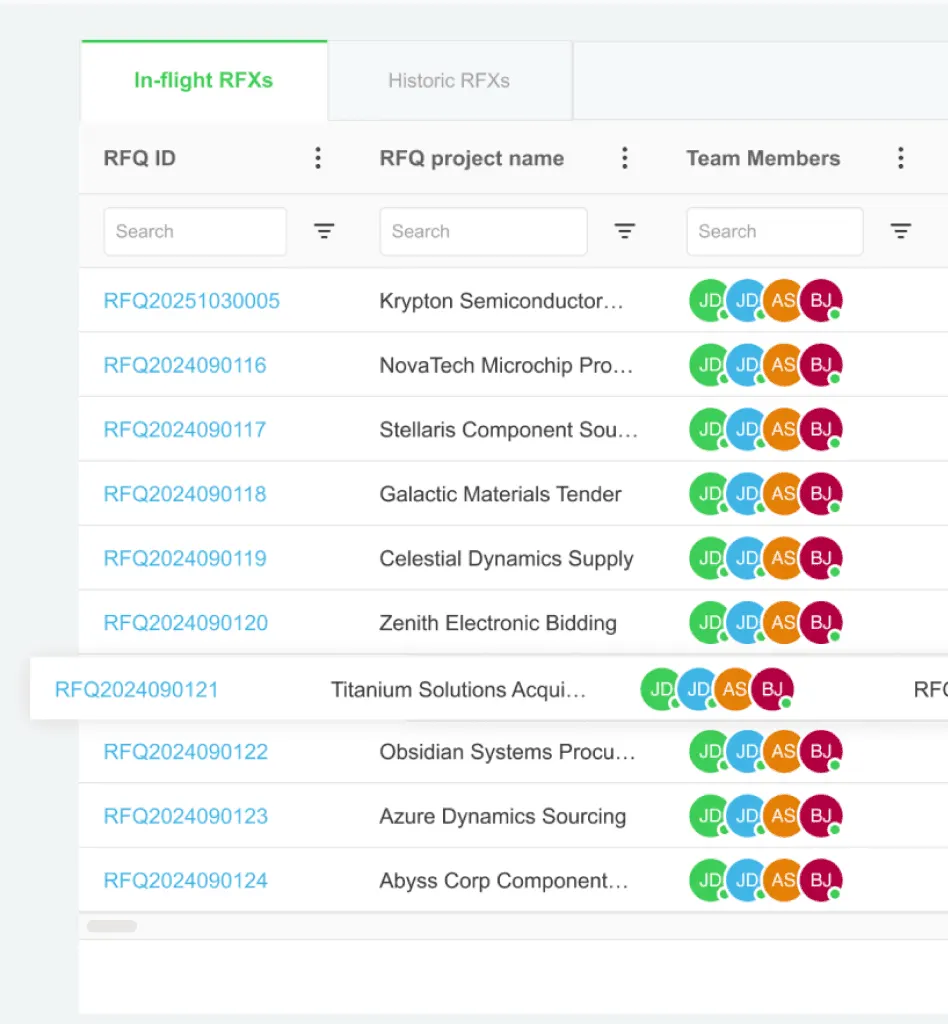Click blue JD avatar in Titanium Solutions row
948x1024 pixels.
pyautogui.click(x=698, y=689)
